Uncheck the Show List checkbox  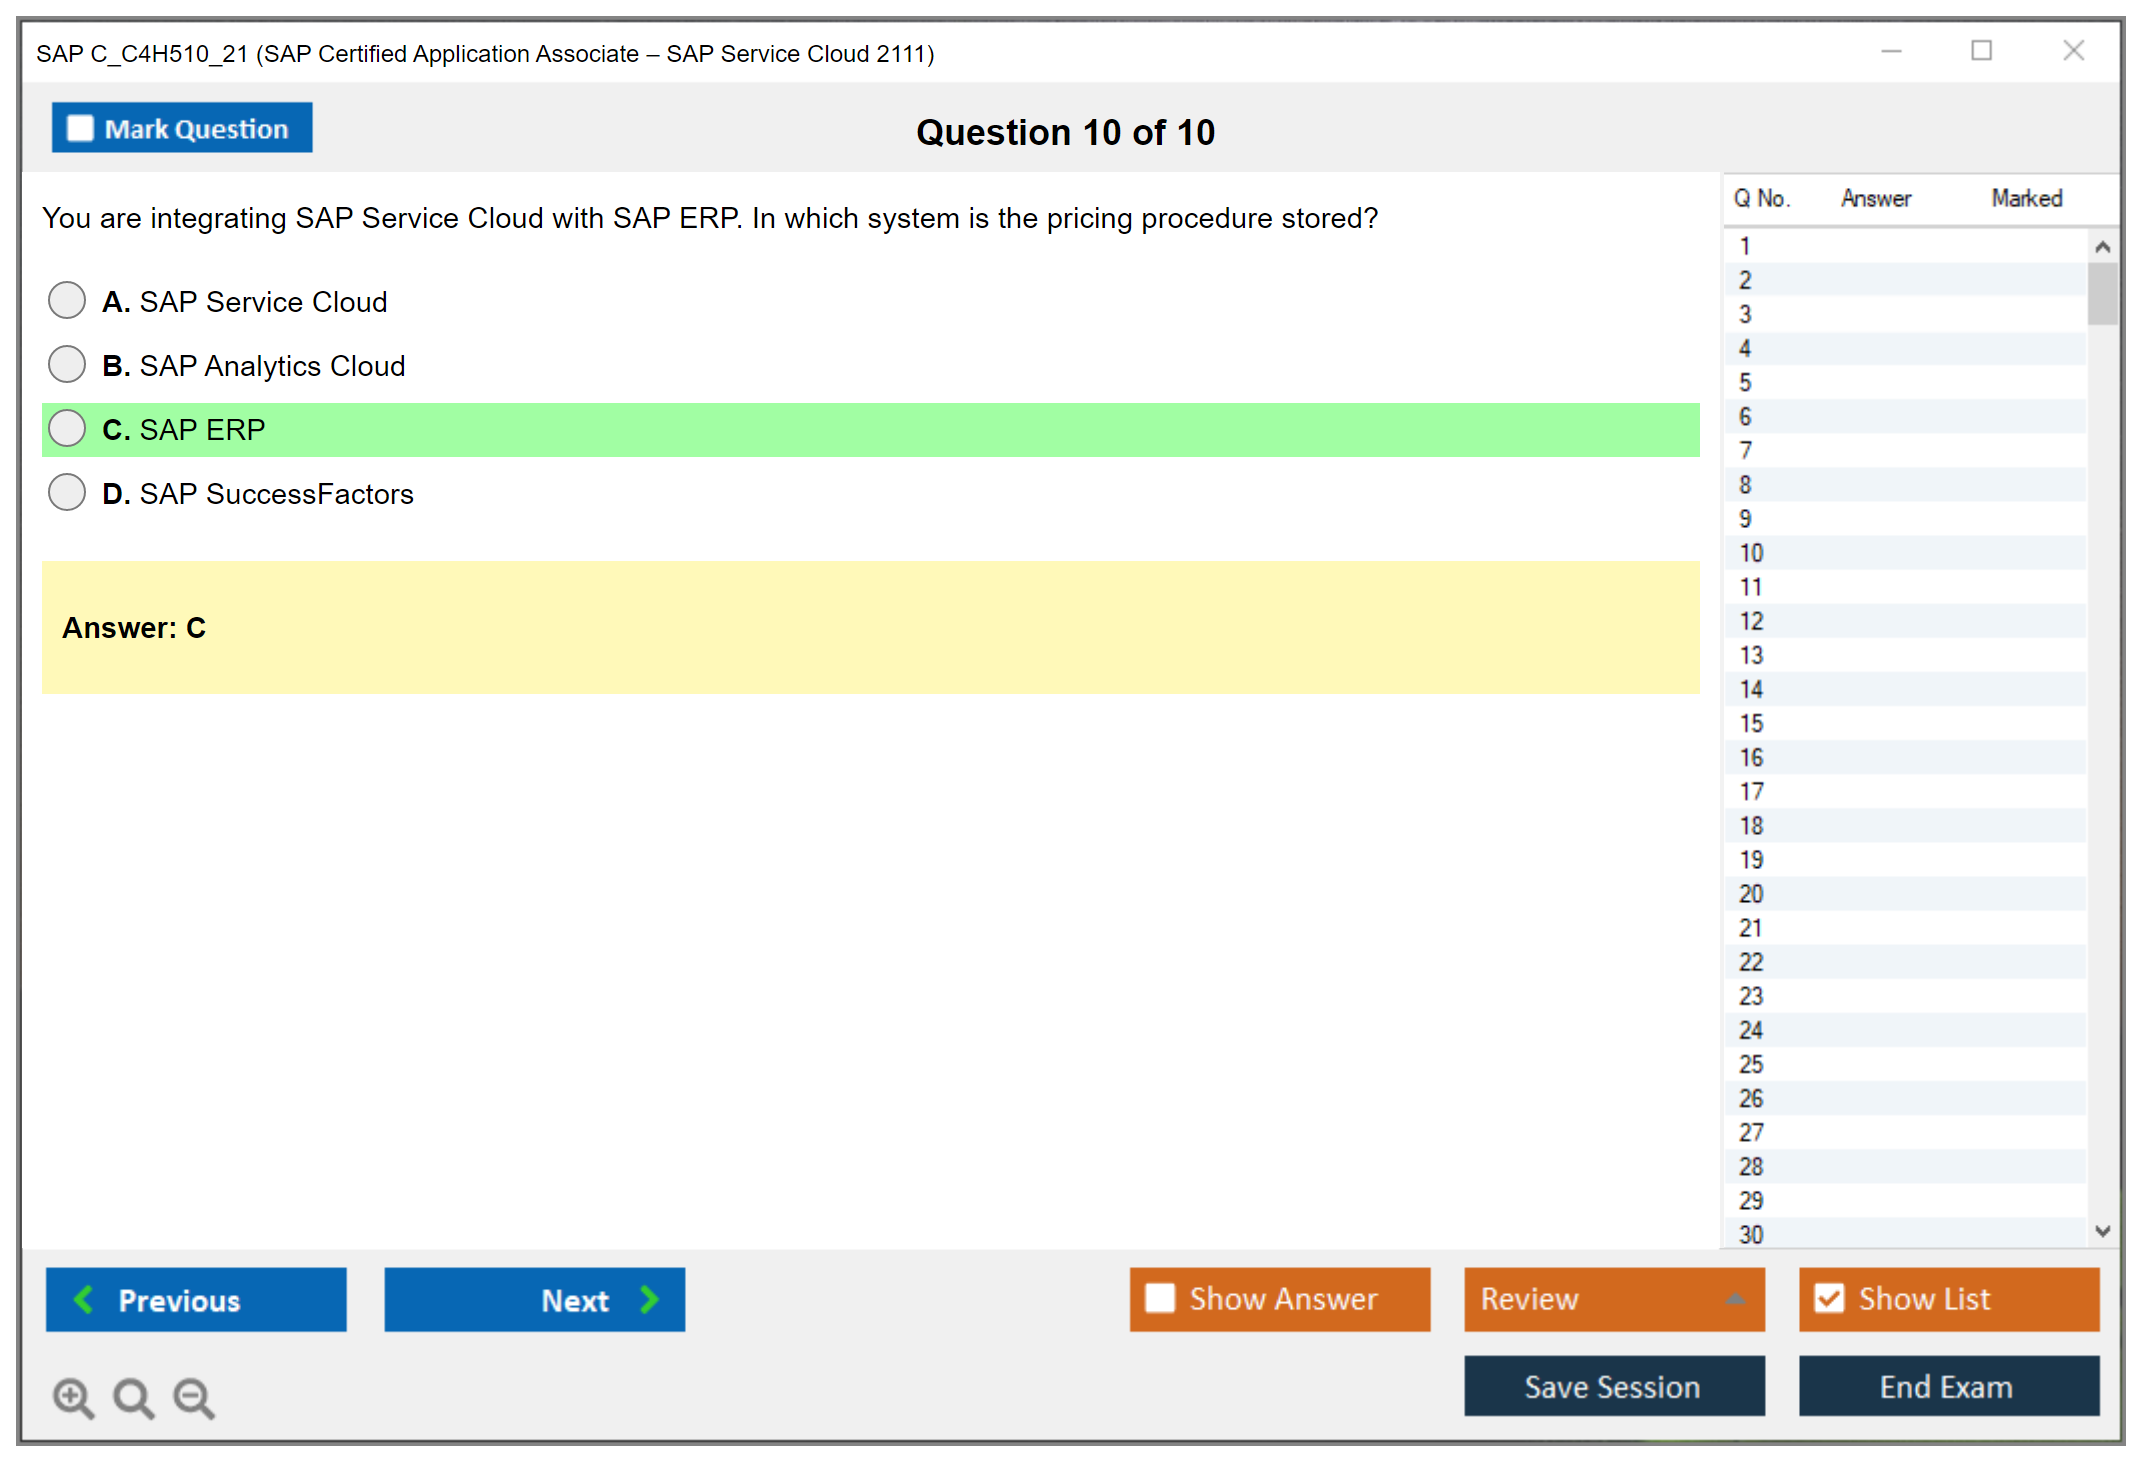1829,1298
